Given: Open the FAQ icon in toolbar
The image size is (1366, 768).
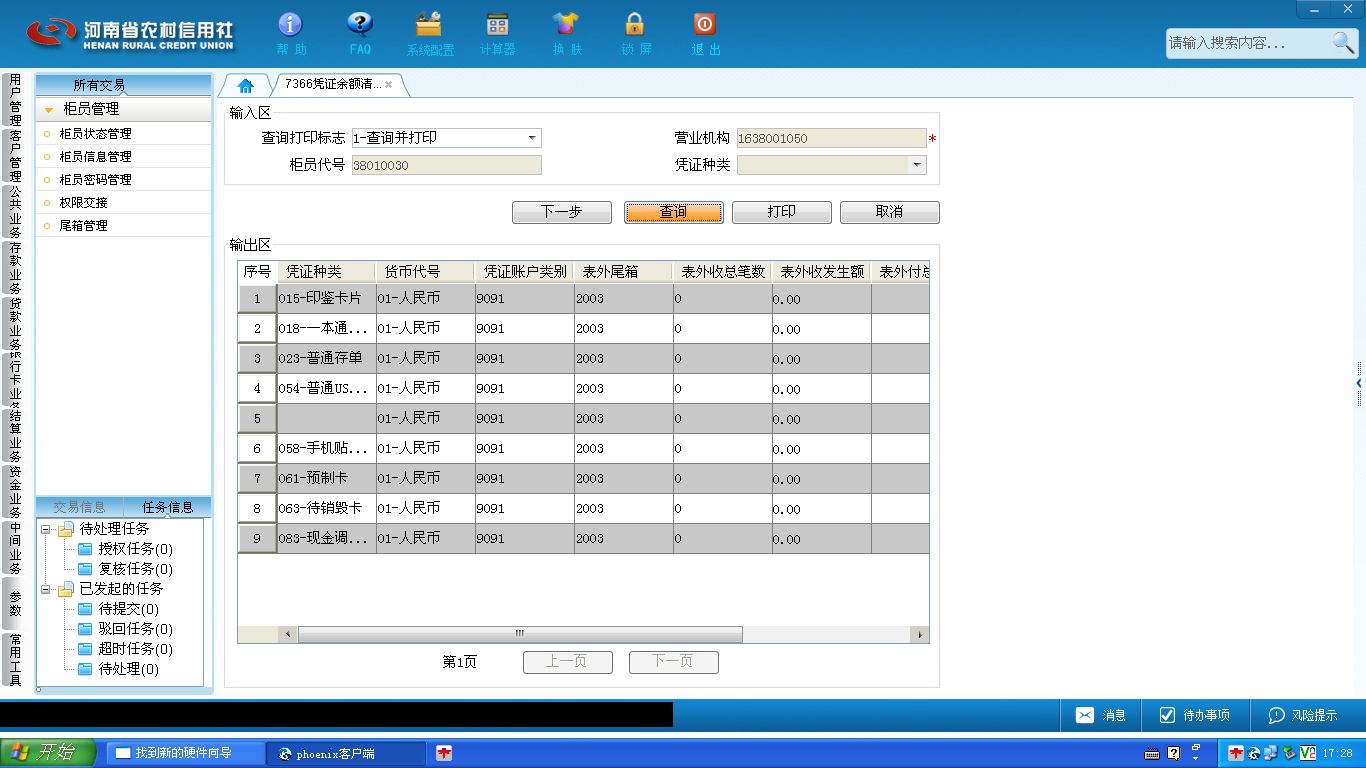Looking at the screenshot, I should 360,24.
